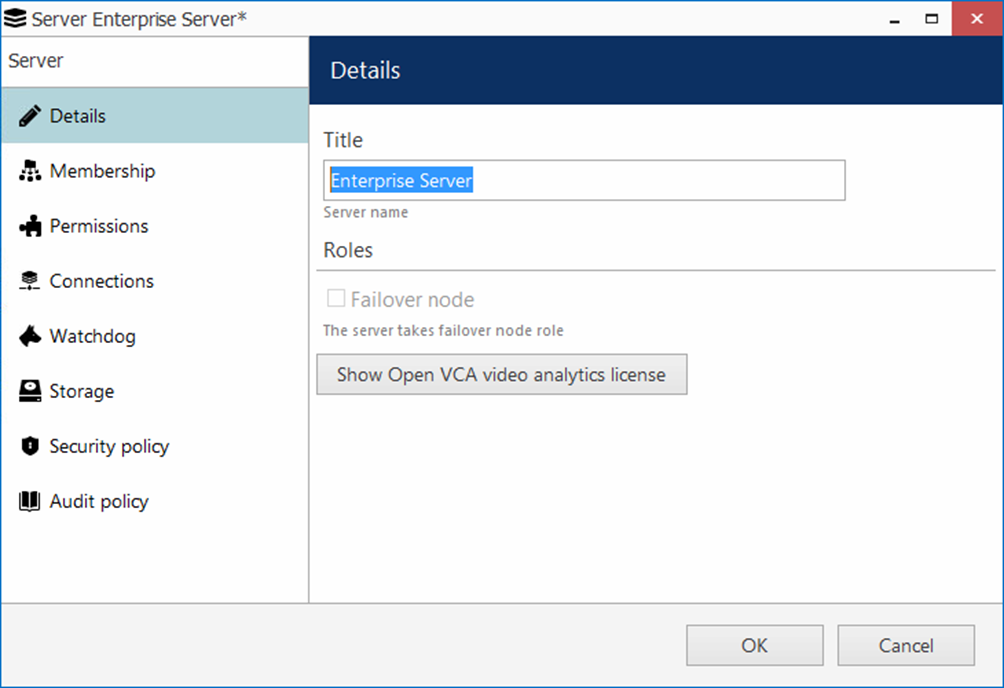Open the Connections section by its label
This screenshot has width=1004, height=688.
(101, 281)
